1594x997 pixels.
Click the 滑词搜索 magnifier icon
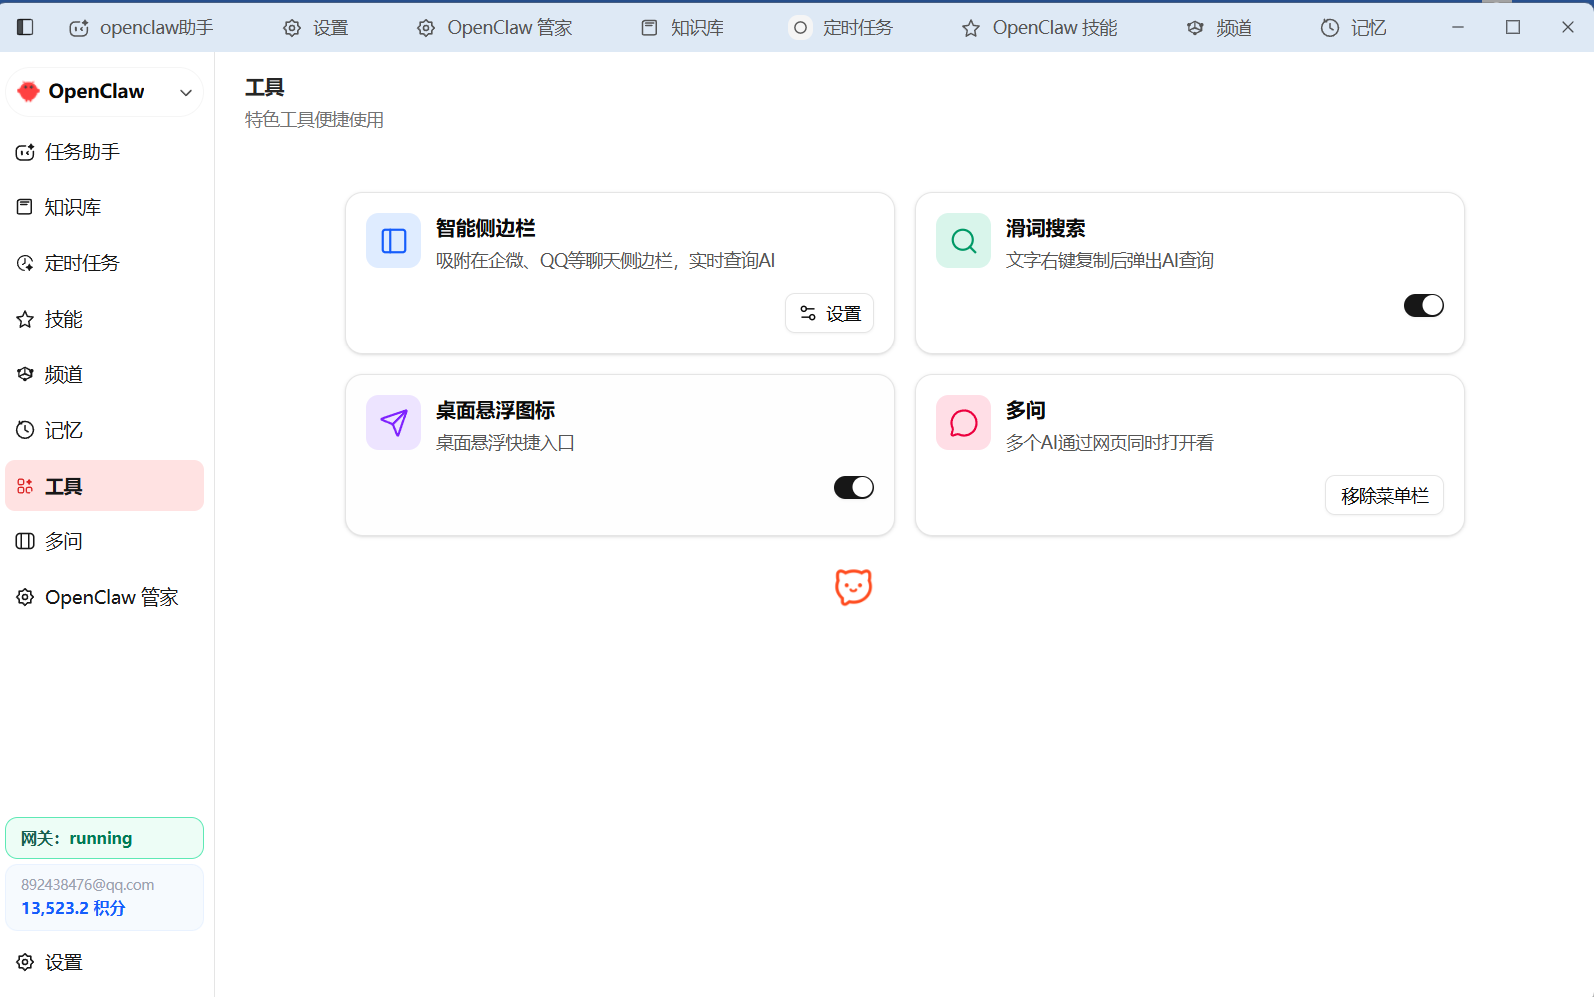click(x=964, y=241)
